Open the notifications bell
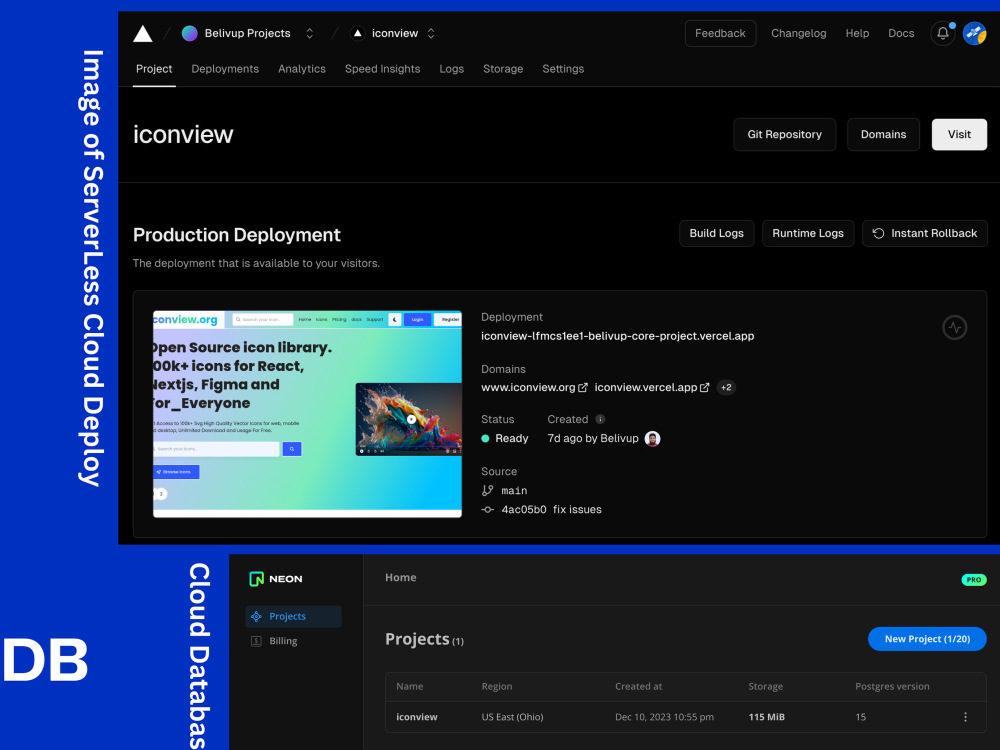This screenshot has height=750, width=1000. click(x=943, y=33)
